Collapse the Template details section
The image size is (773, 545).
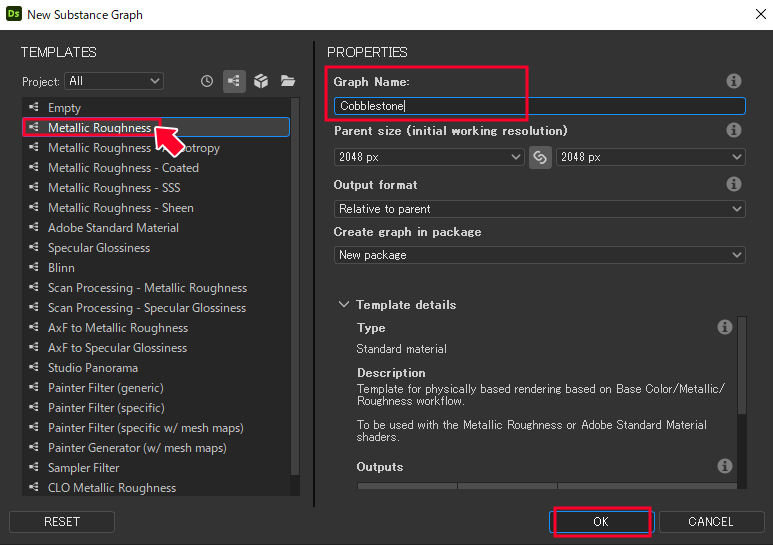click(x=344, y=305)
